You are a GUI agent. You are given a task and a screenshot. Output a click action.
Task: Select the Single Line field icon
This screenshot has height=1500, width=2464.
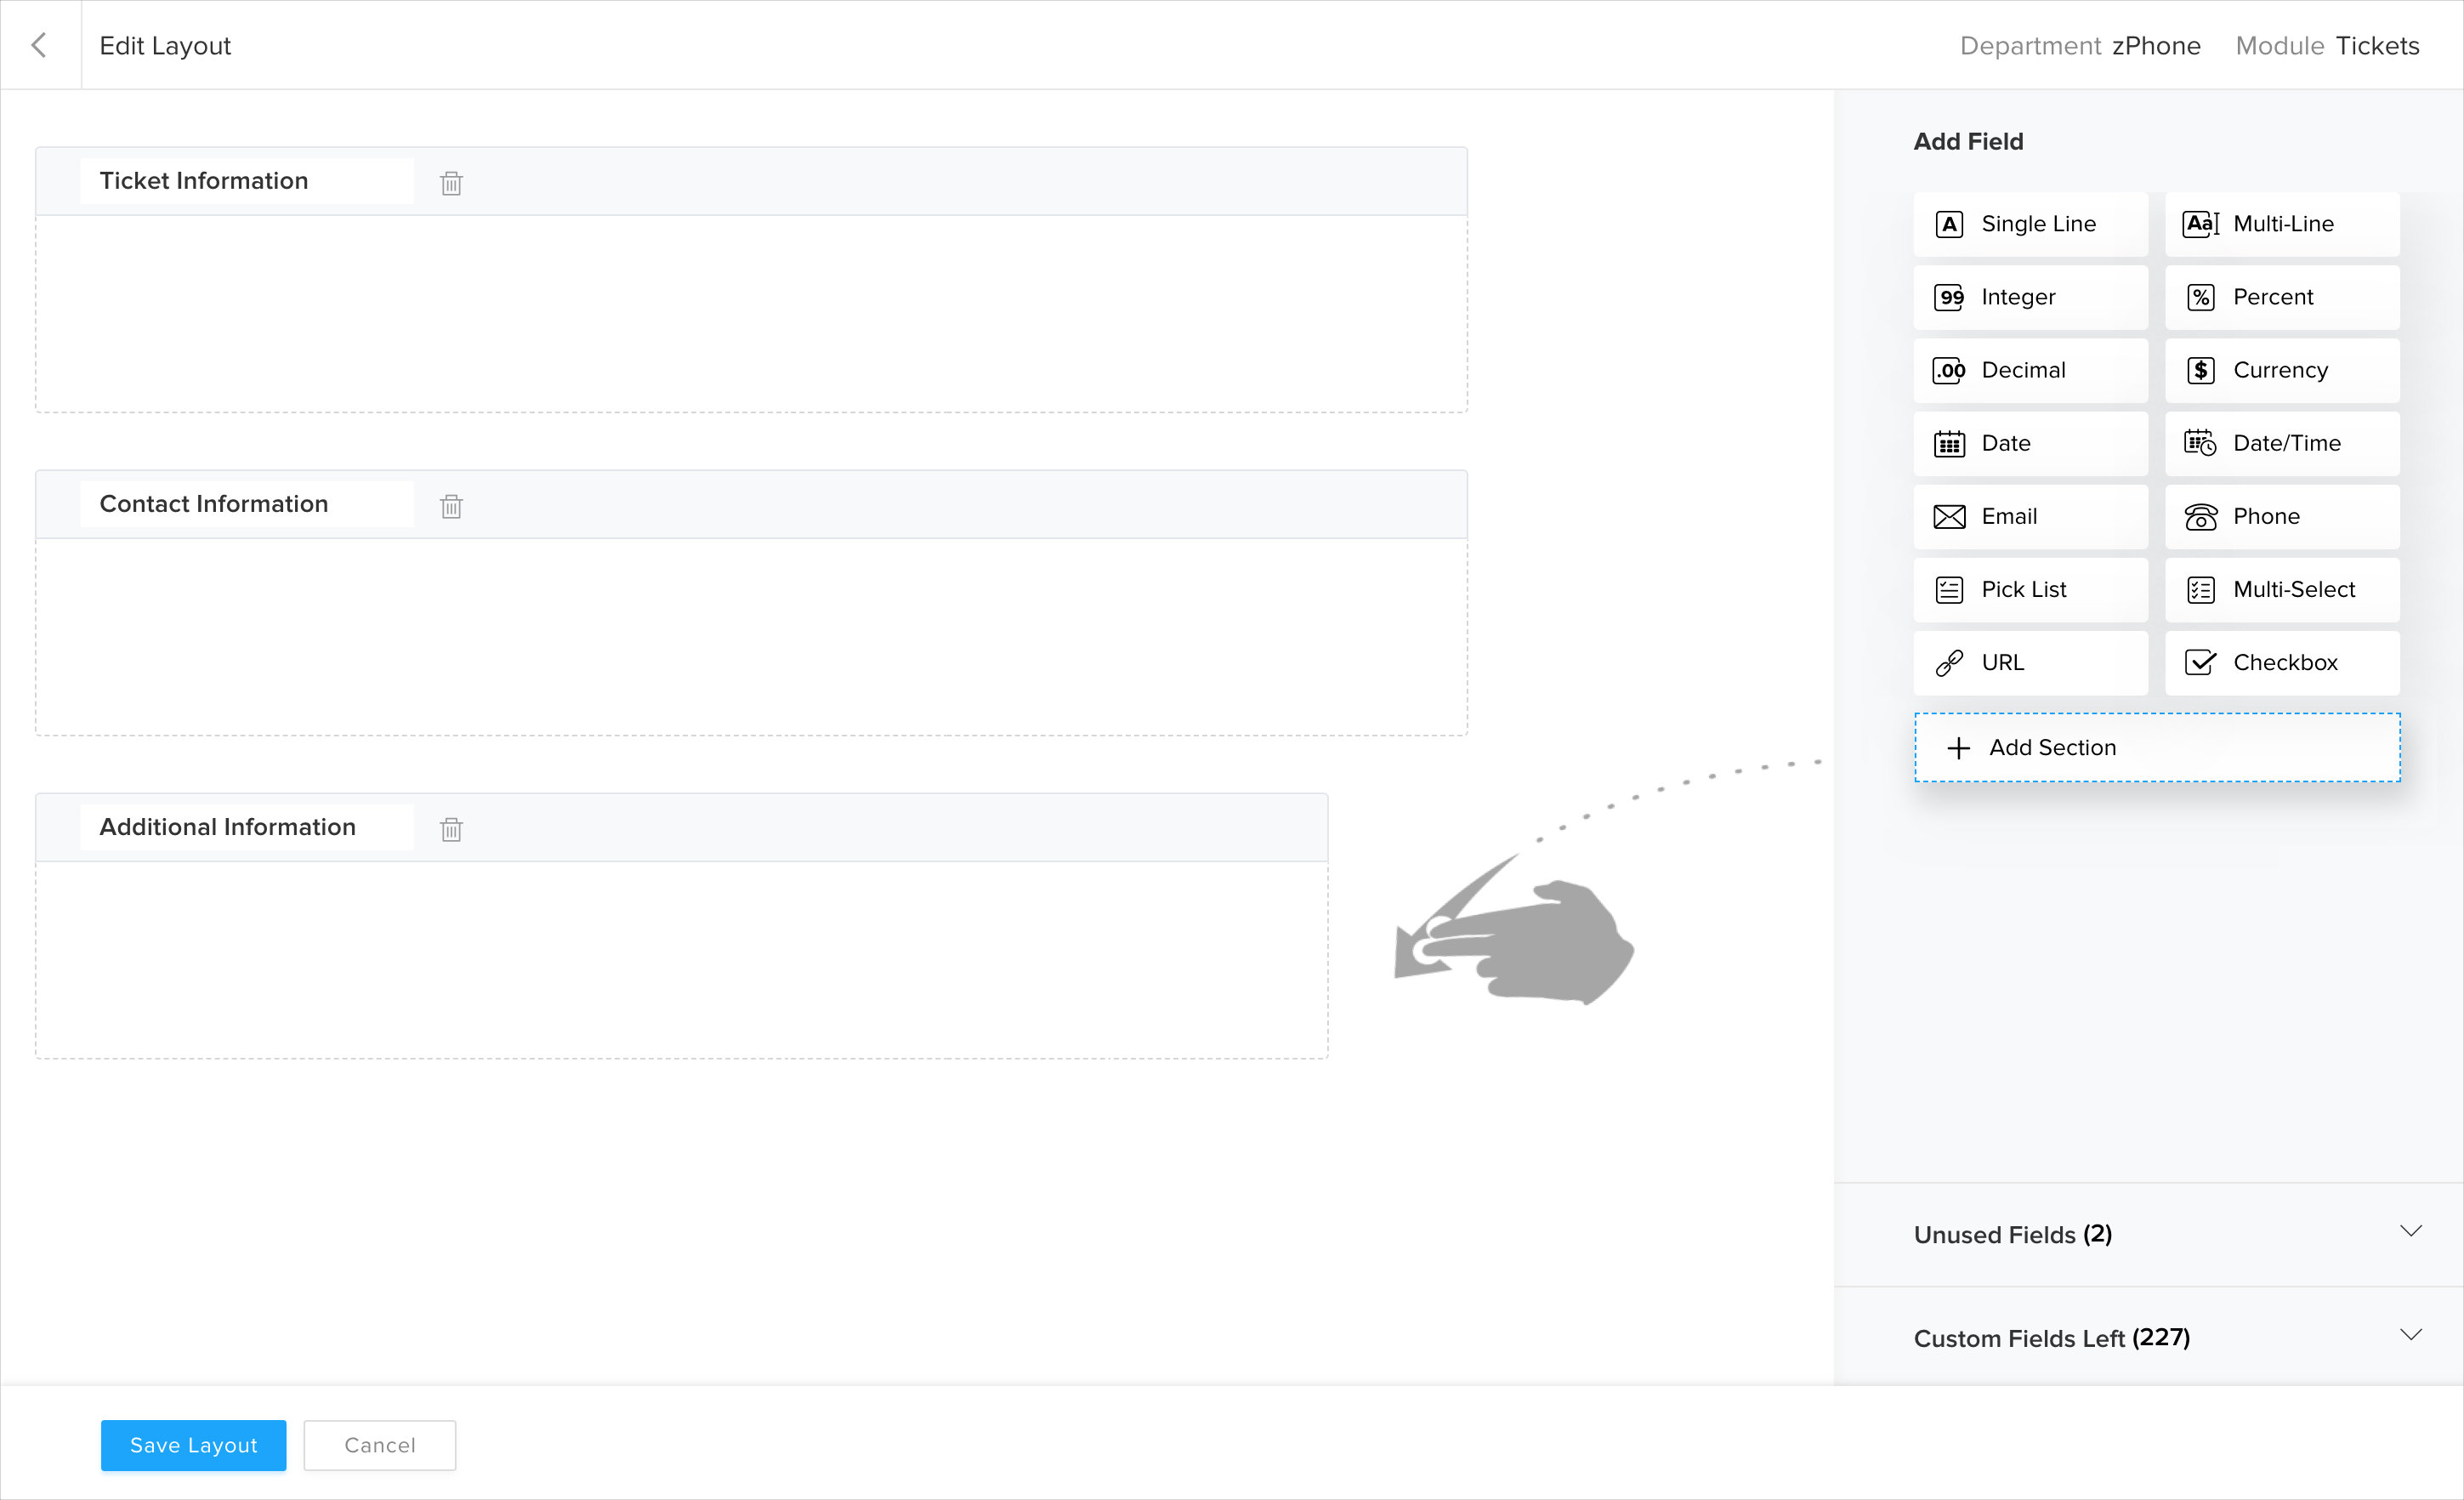click(x=1949, y=224)
